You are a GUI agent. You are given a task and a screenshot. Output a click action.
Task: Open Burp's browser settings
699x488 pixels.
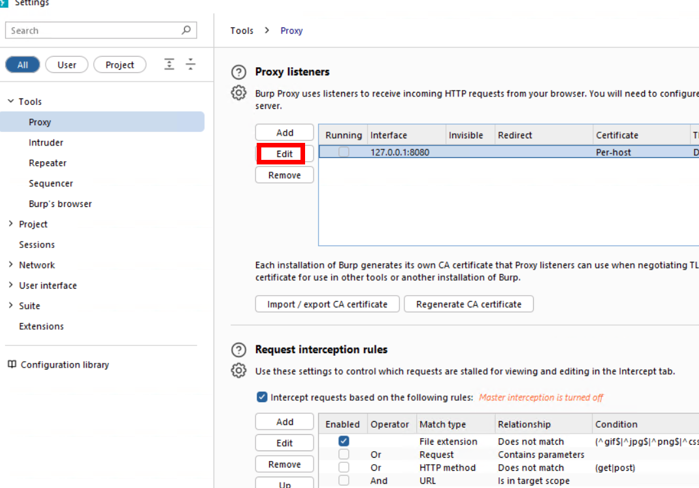[x=60, y=204]
